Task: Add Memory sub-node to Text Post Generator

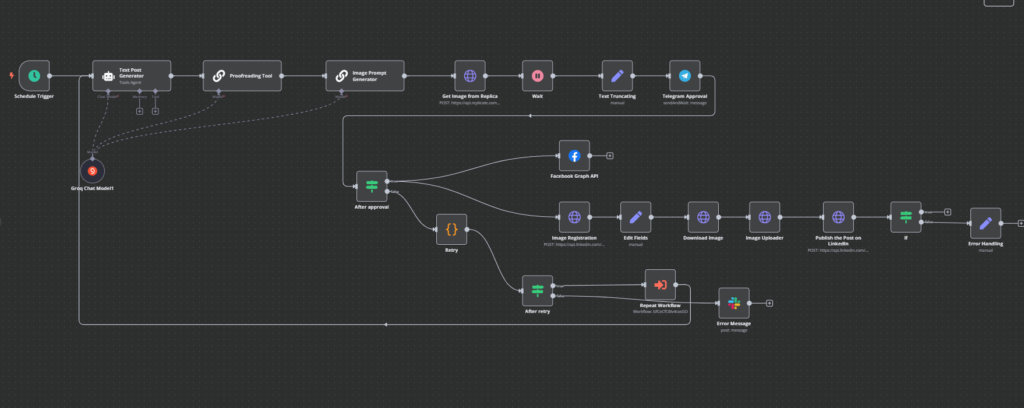Action: [140, 110]
